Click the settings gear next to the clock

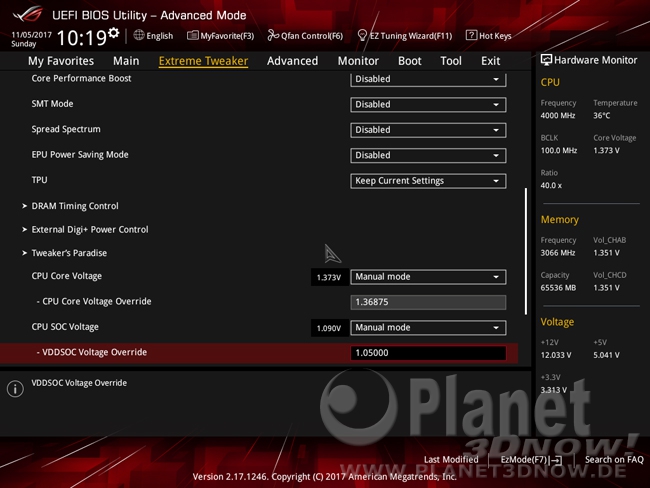[113, 33]
